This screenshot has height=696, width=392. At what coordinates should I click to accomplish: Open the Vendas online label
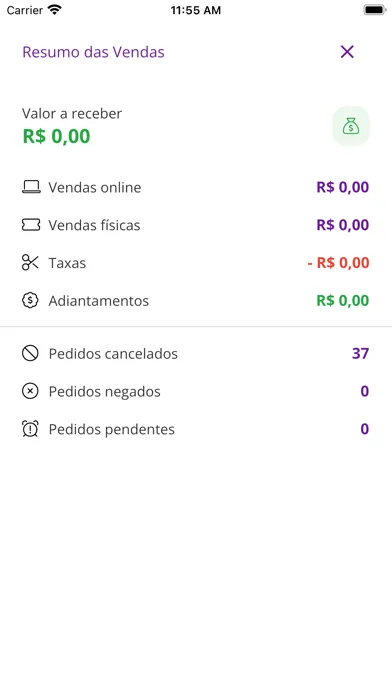pos(95,187)
